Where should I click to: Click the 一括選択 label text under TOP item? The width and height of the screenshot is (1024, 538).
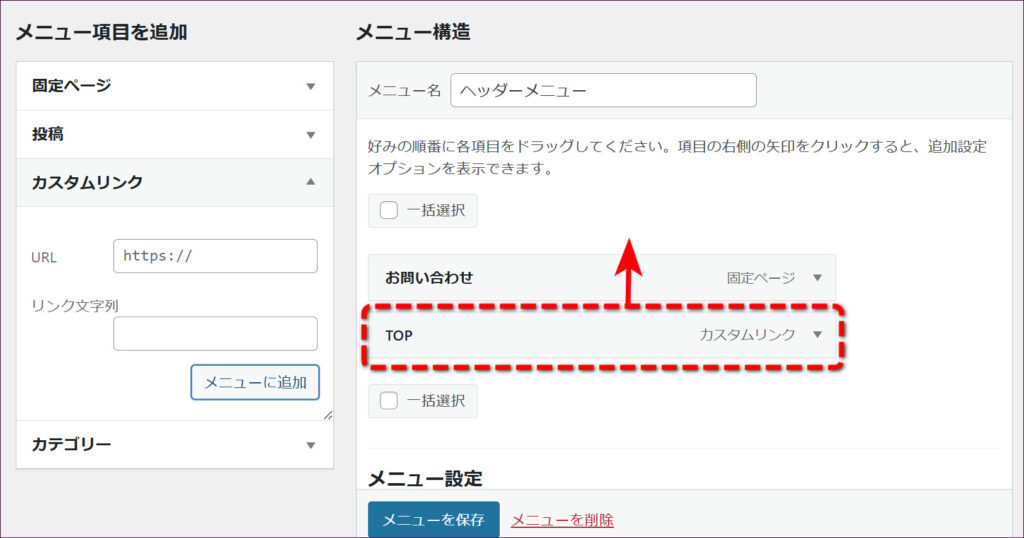(x=436, y=401)
